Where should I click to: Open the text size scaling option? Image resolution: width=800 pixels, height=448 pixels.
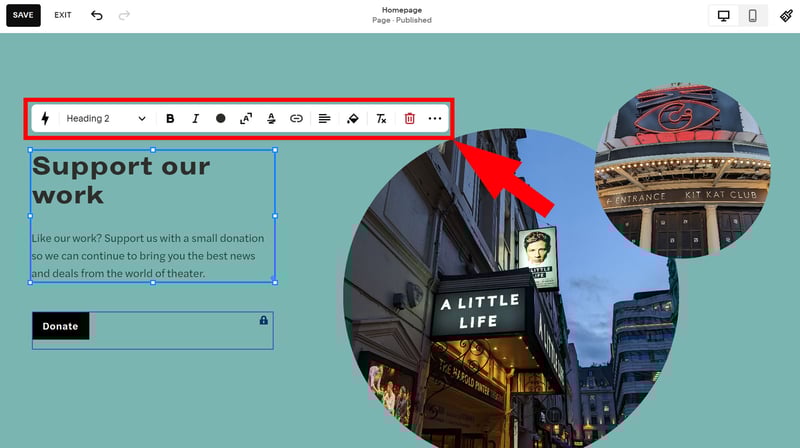tap(246, 118)
